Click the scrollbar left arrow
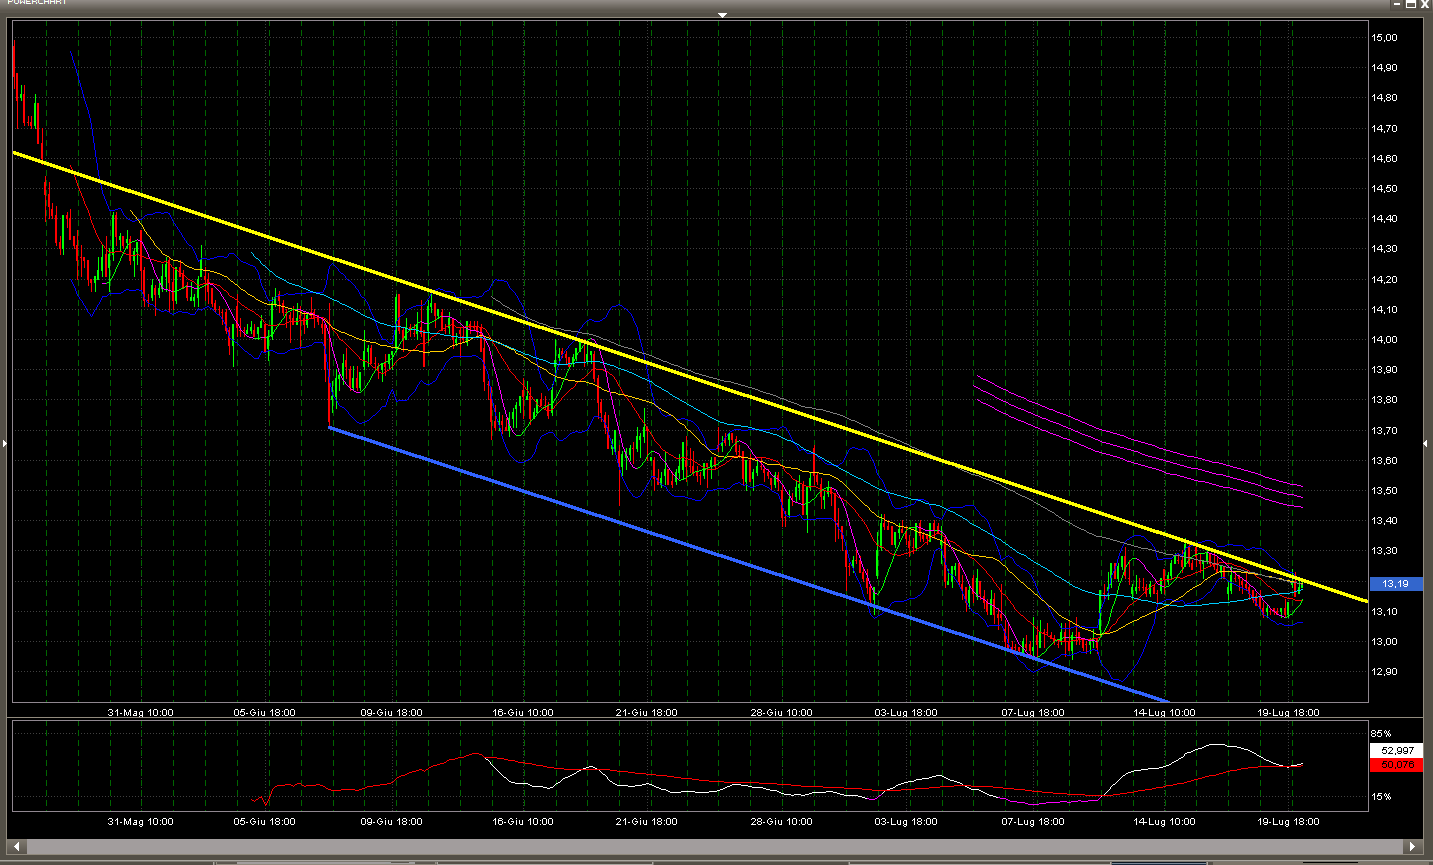 [x=15, y=847]
